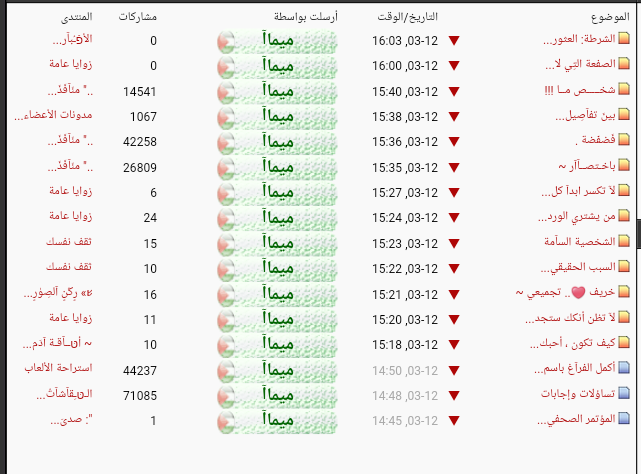Screen dimensions: 641x474
Task: Click the yellow folder icon beside الشرطة: العثور thread
Action: point(624,38)
